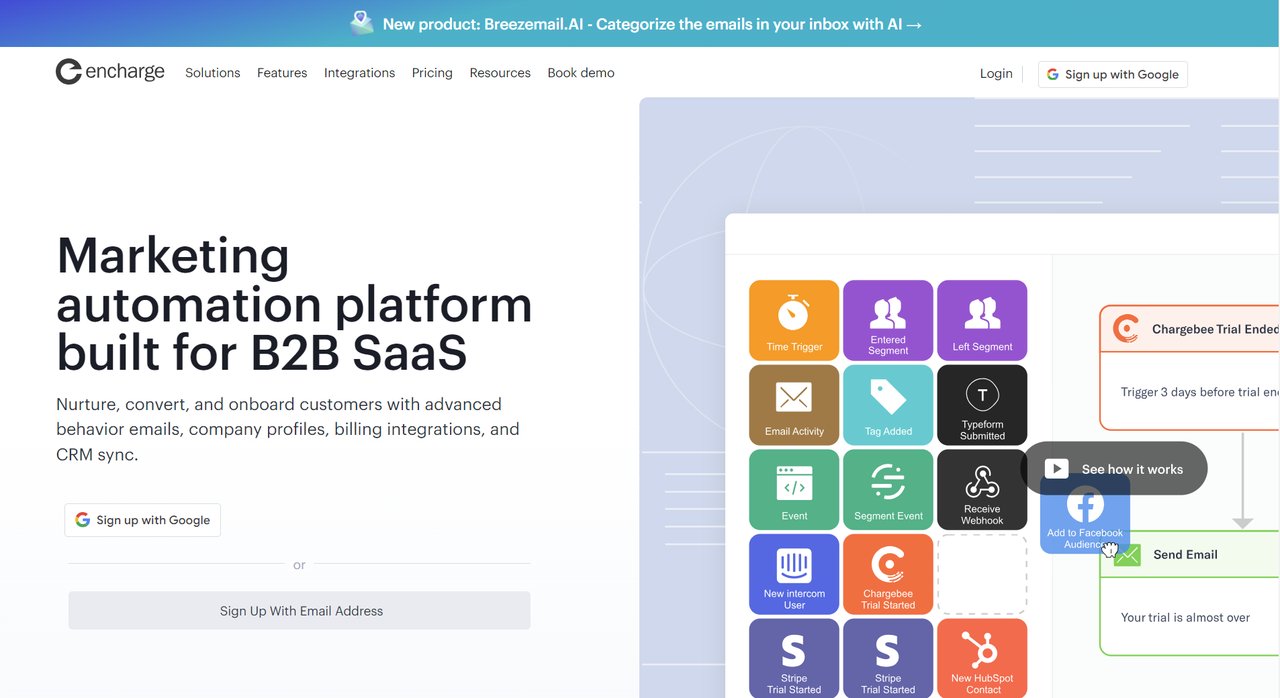Play the See how it works video

[x=1114, y=468]
